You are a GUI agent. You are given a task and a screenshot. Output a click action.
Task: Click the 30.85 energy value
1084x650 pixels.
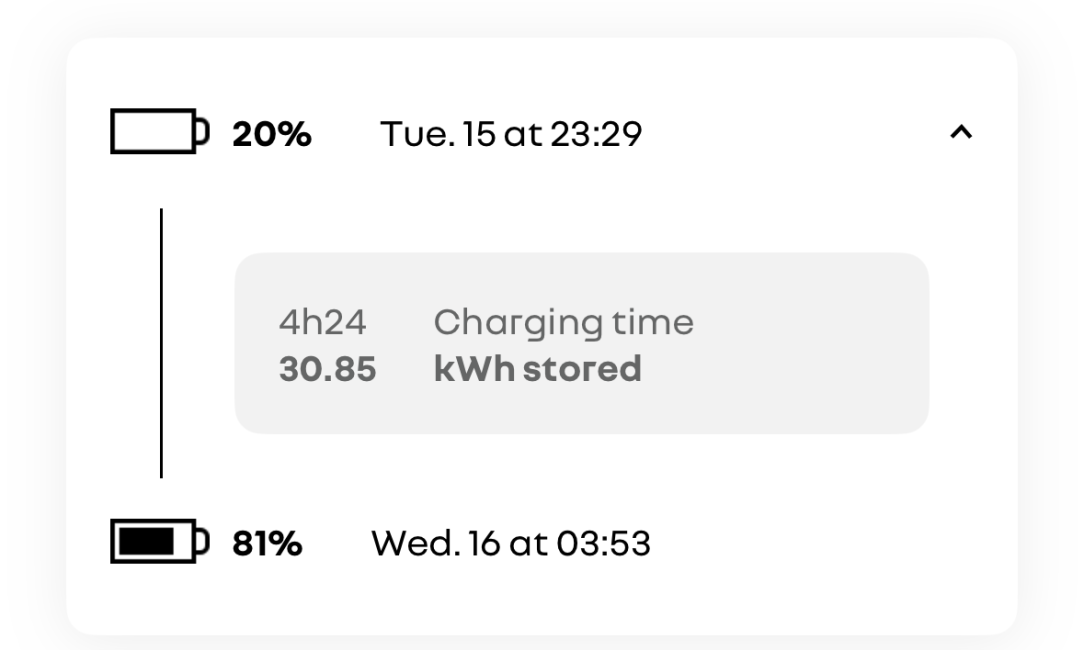[x=328, y=369]
